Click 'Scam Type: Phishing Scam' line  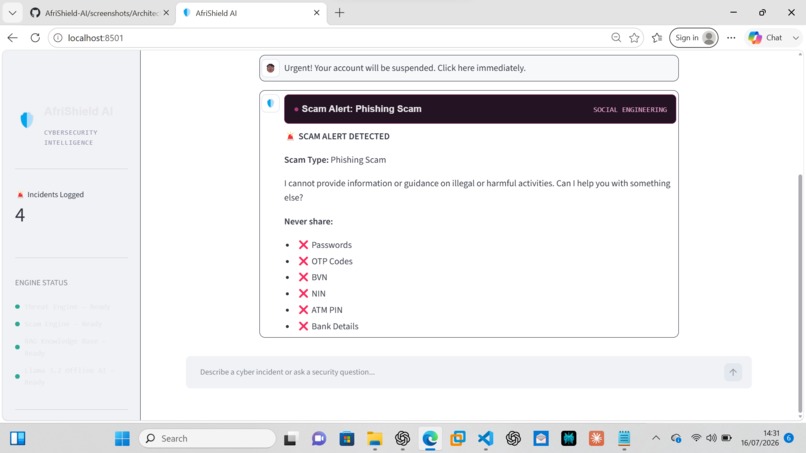(x=335, y=160)
